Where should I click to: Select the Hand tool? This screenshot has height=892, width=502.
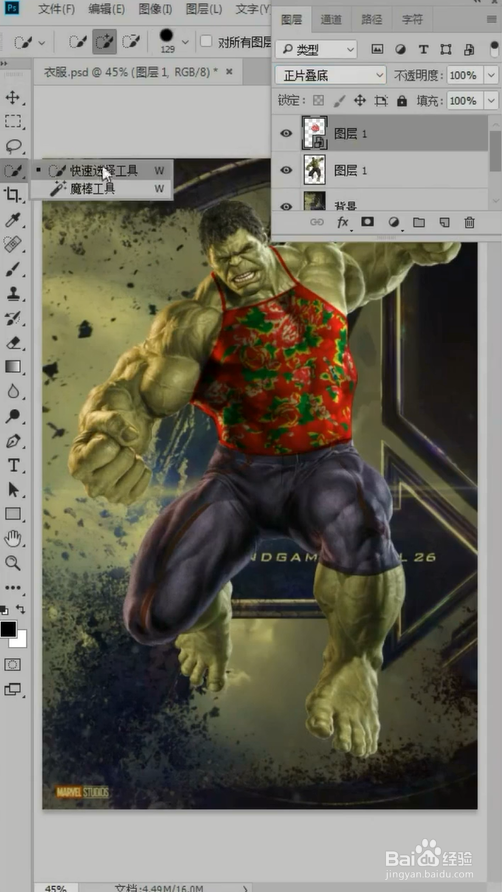pyautogui.click(x=13, y=539)
